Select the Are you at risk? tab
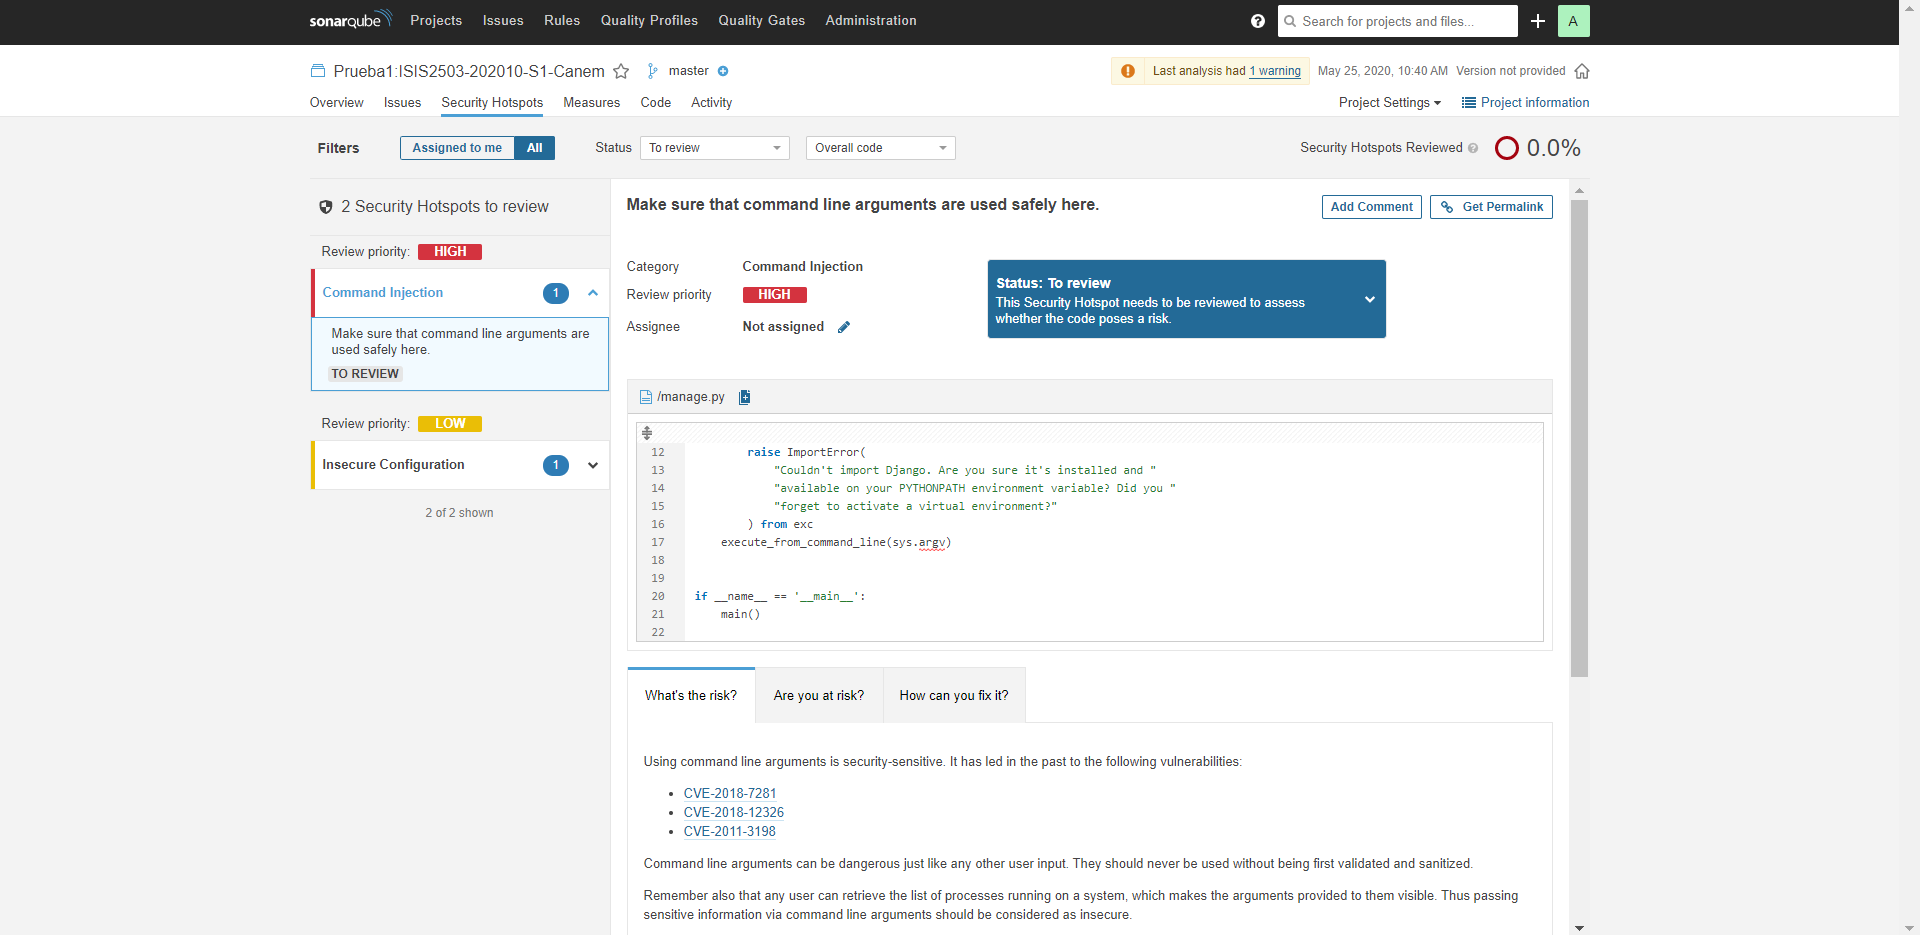Viewport: 1920px width, 935px height. coord(819,695)
